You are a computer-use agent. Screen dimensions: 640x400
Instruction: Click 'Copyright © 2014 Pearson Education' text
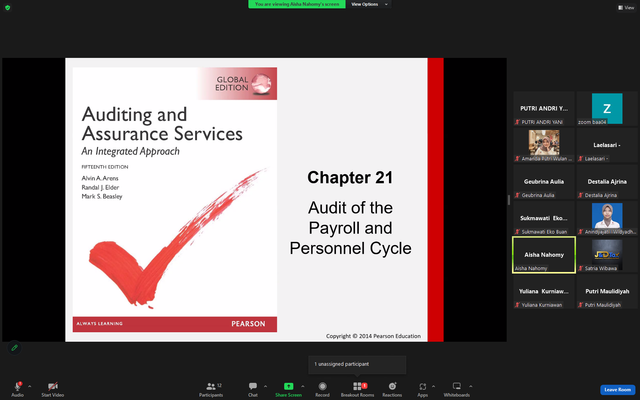(x=373, y=336)
